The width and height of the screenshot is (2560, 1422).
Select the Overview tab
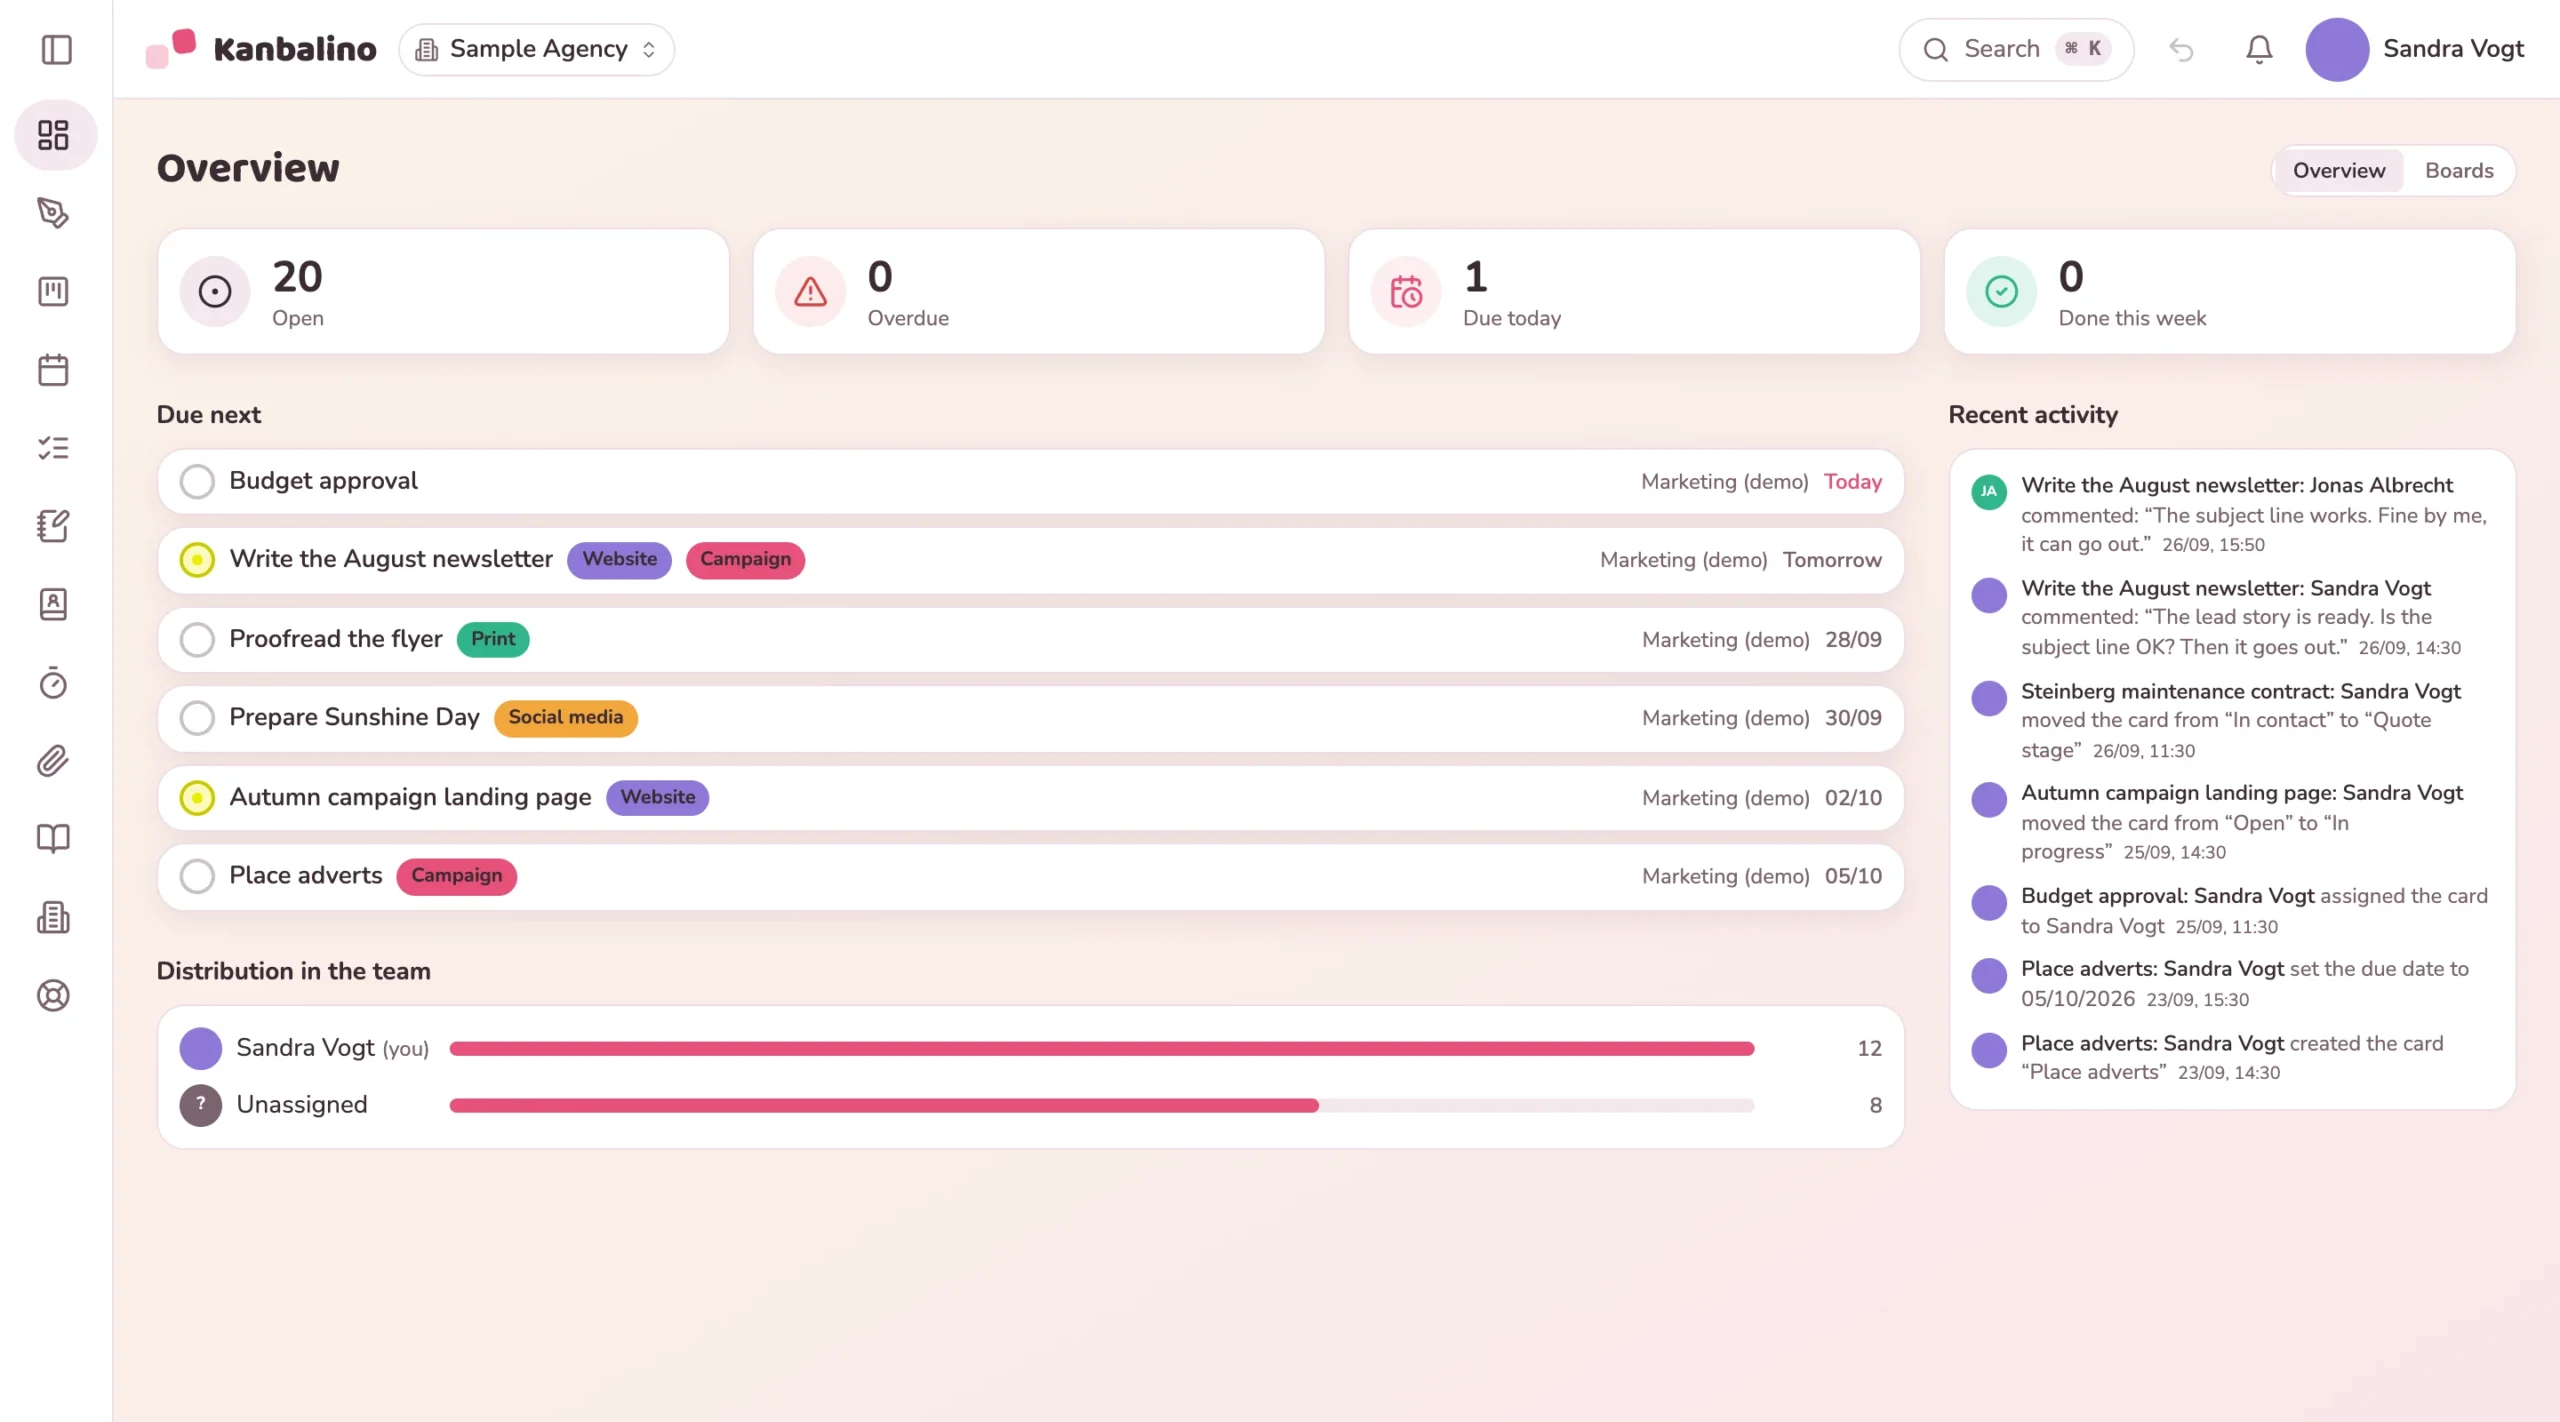[2338, 170]
